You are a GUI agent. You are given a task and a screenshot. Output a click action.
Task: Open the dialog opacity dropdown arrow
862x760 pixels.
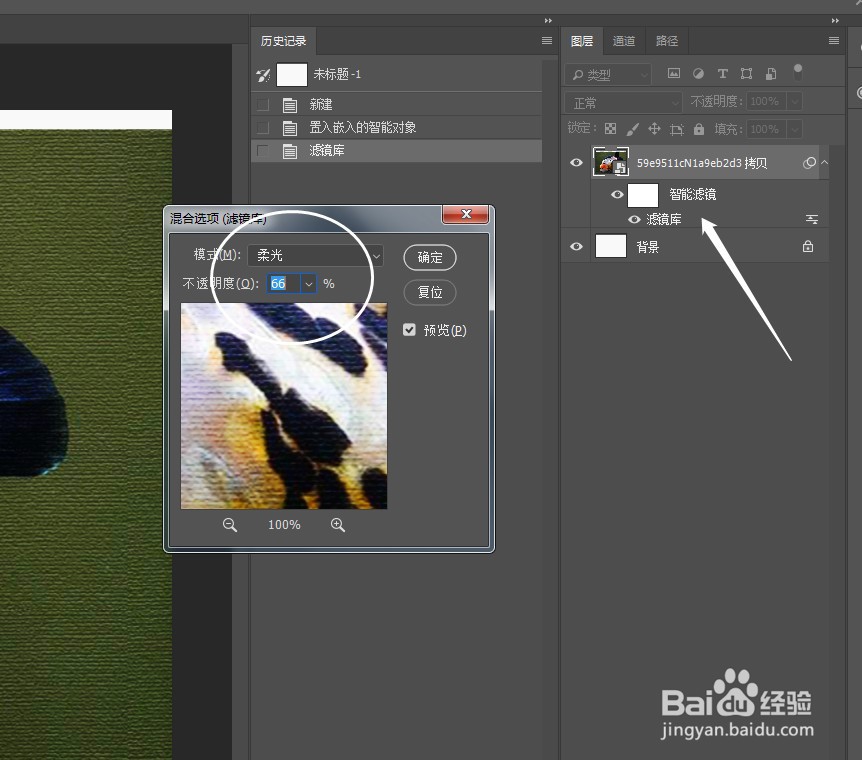coord(309,284)
